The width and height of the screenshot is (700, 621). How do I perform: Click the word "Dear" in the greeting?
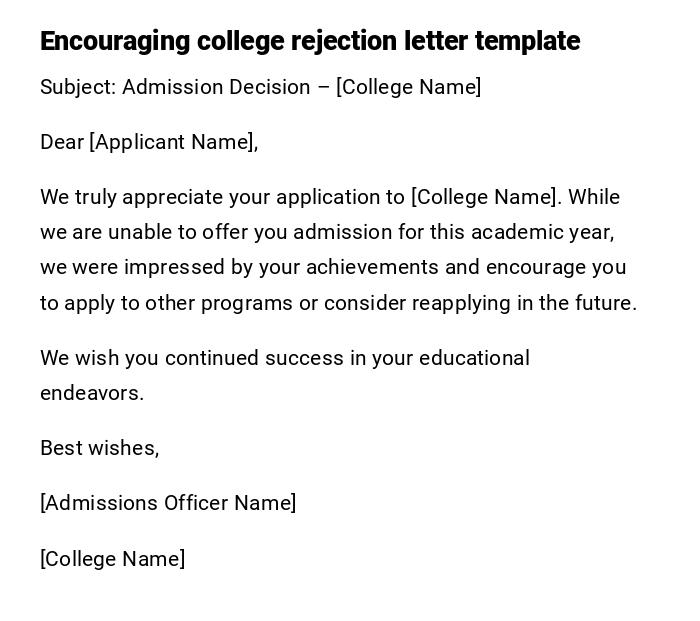62,142
